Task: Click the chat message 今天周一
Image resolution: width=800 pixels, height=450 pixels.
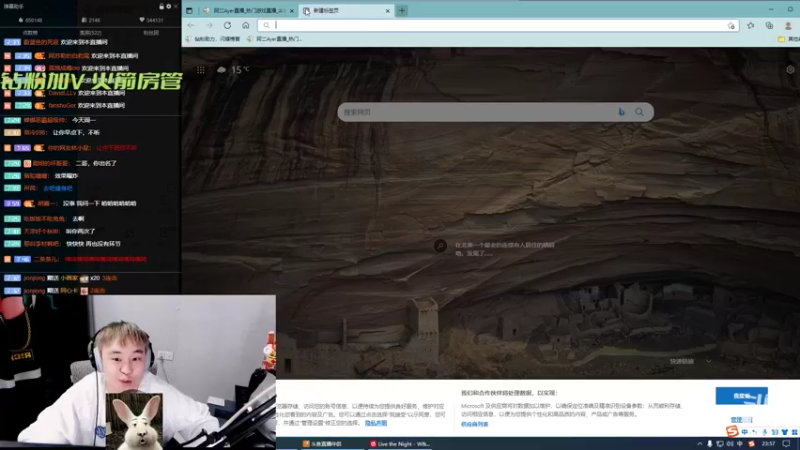Action: pyautogui.click(x=84, y=120)
